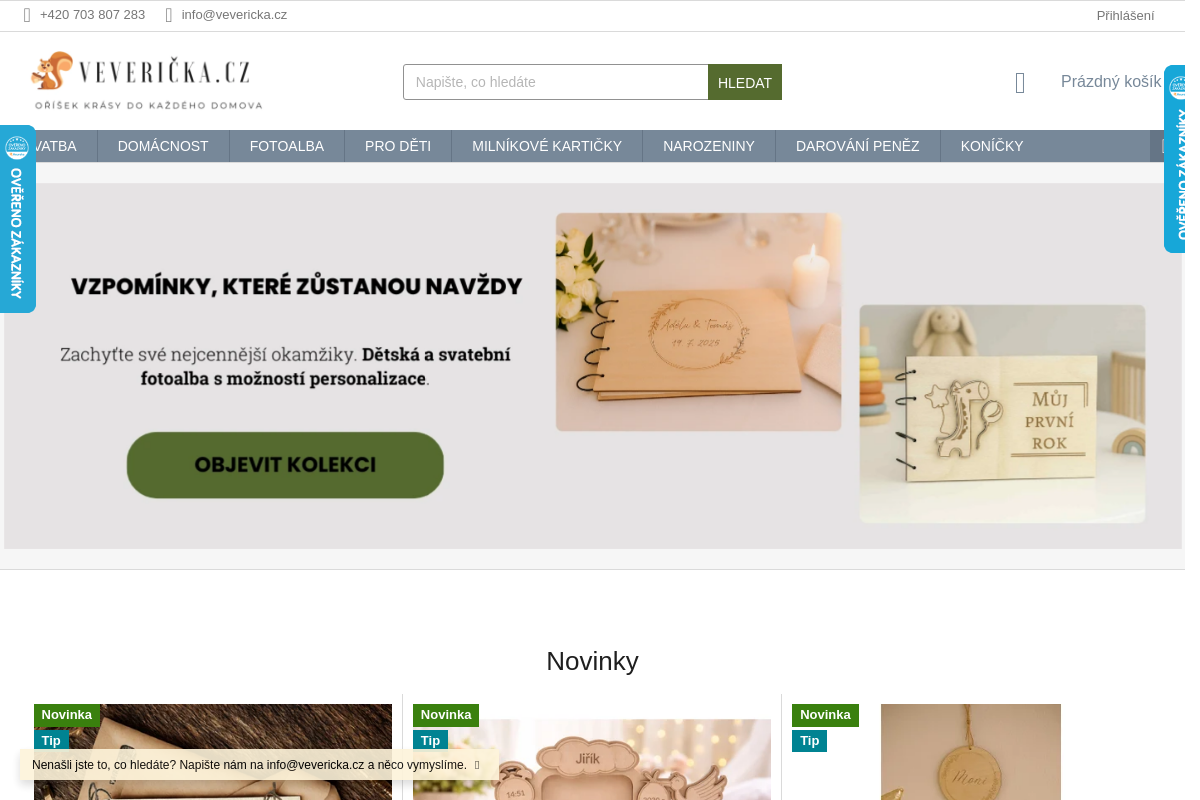Viewport: 1200px width, 800px height.
Task: Navigate to Darování peněz
Action: point(858,146)
